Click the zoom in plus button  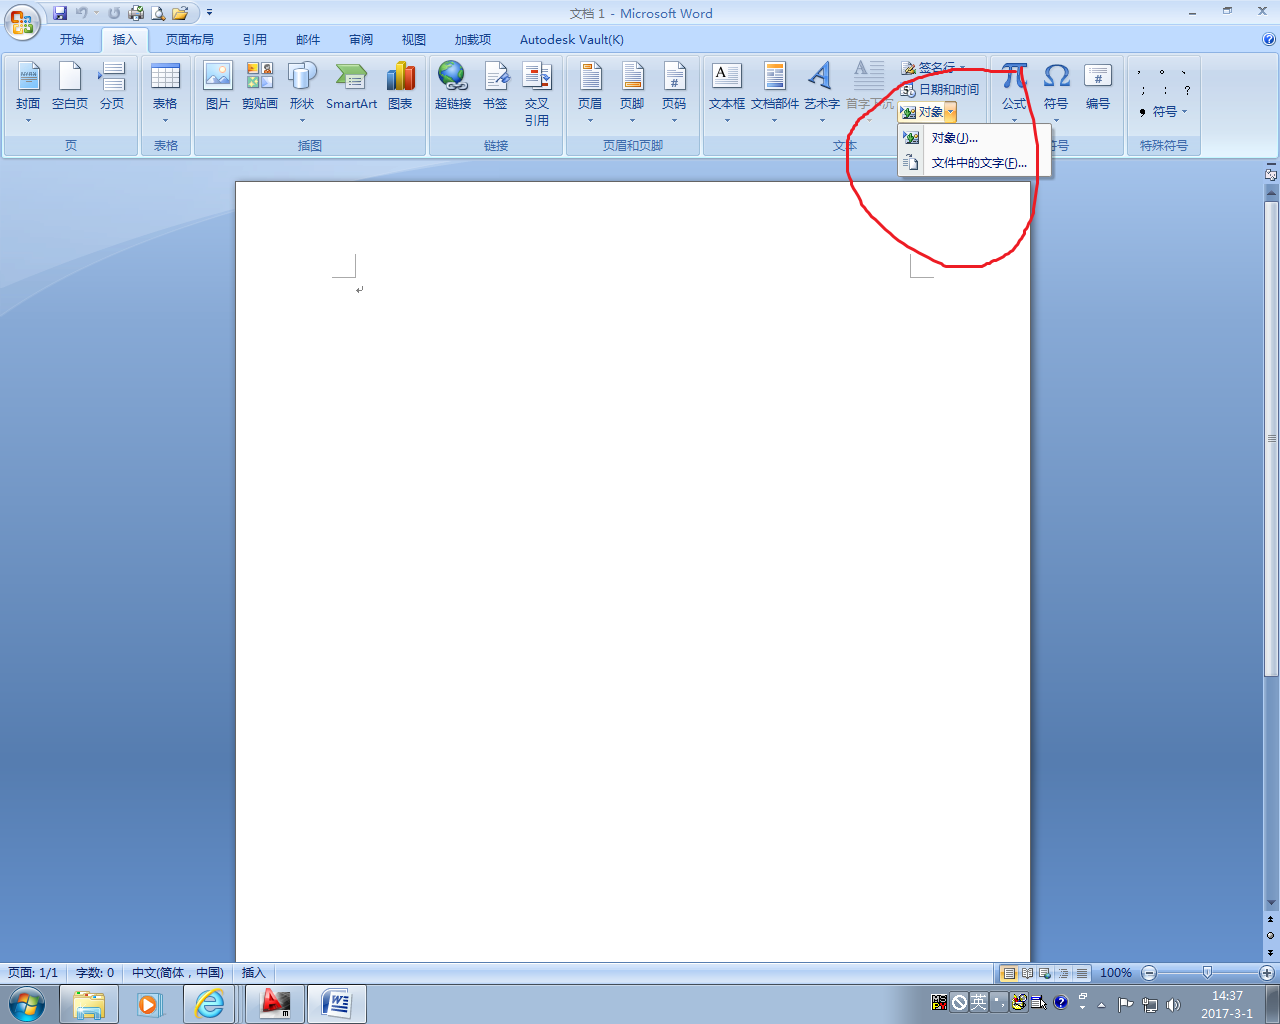tap(1266, 973)
